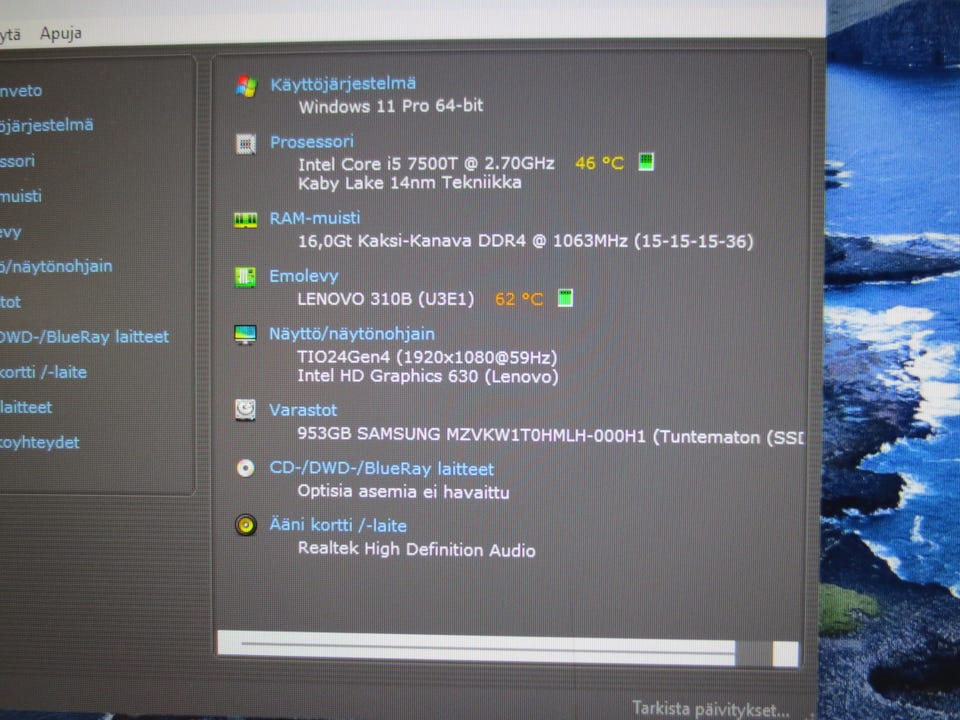960x720 pixels.
Task: Open the Varastot heading link
Action: [303, 410]
